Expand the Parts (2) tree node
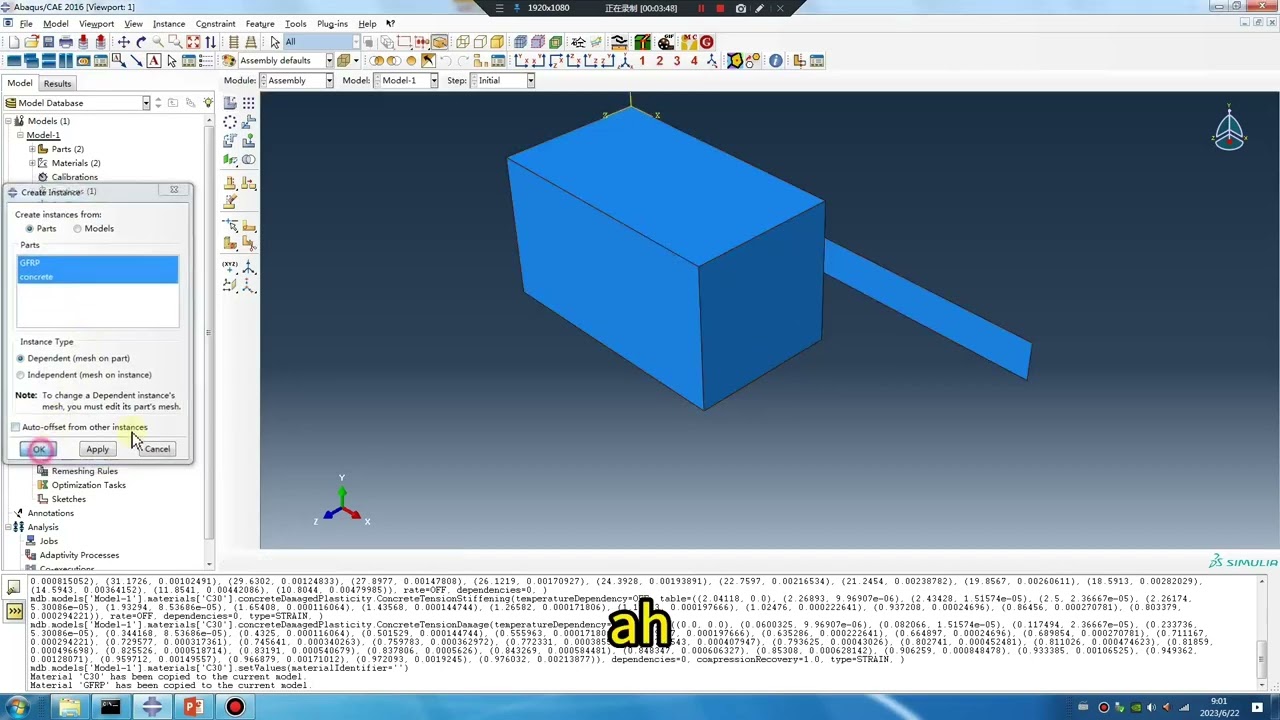 click(x=32, y=149)
